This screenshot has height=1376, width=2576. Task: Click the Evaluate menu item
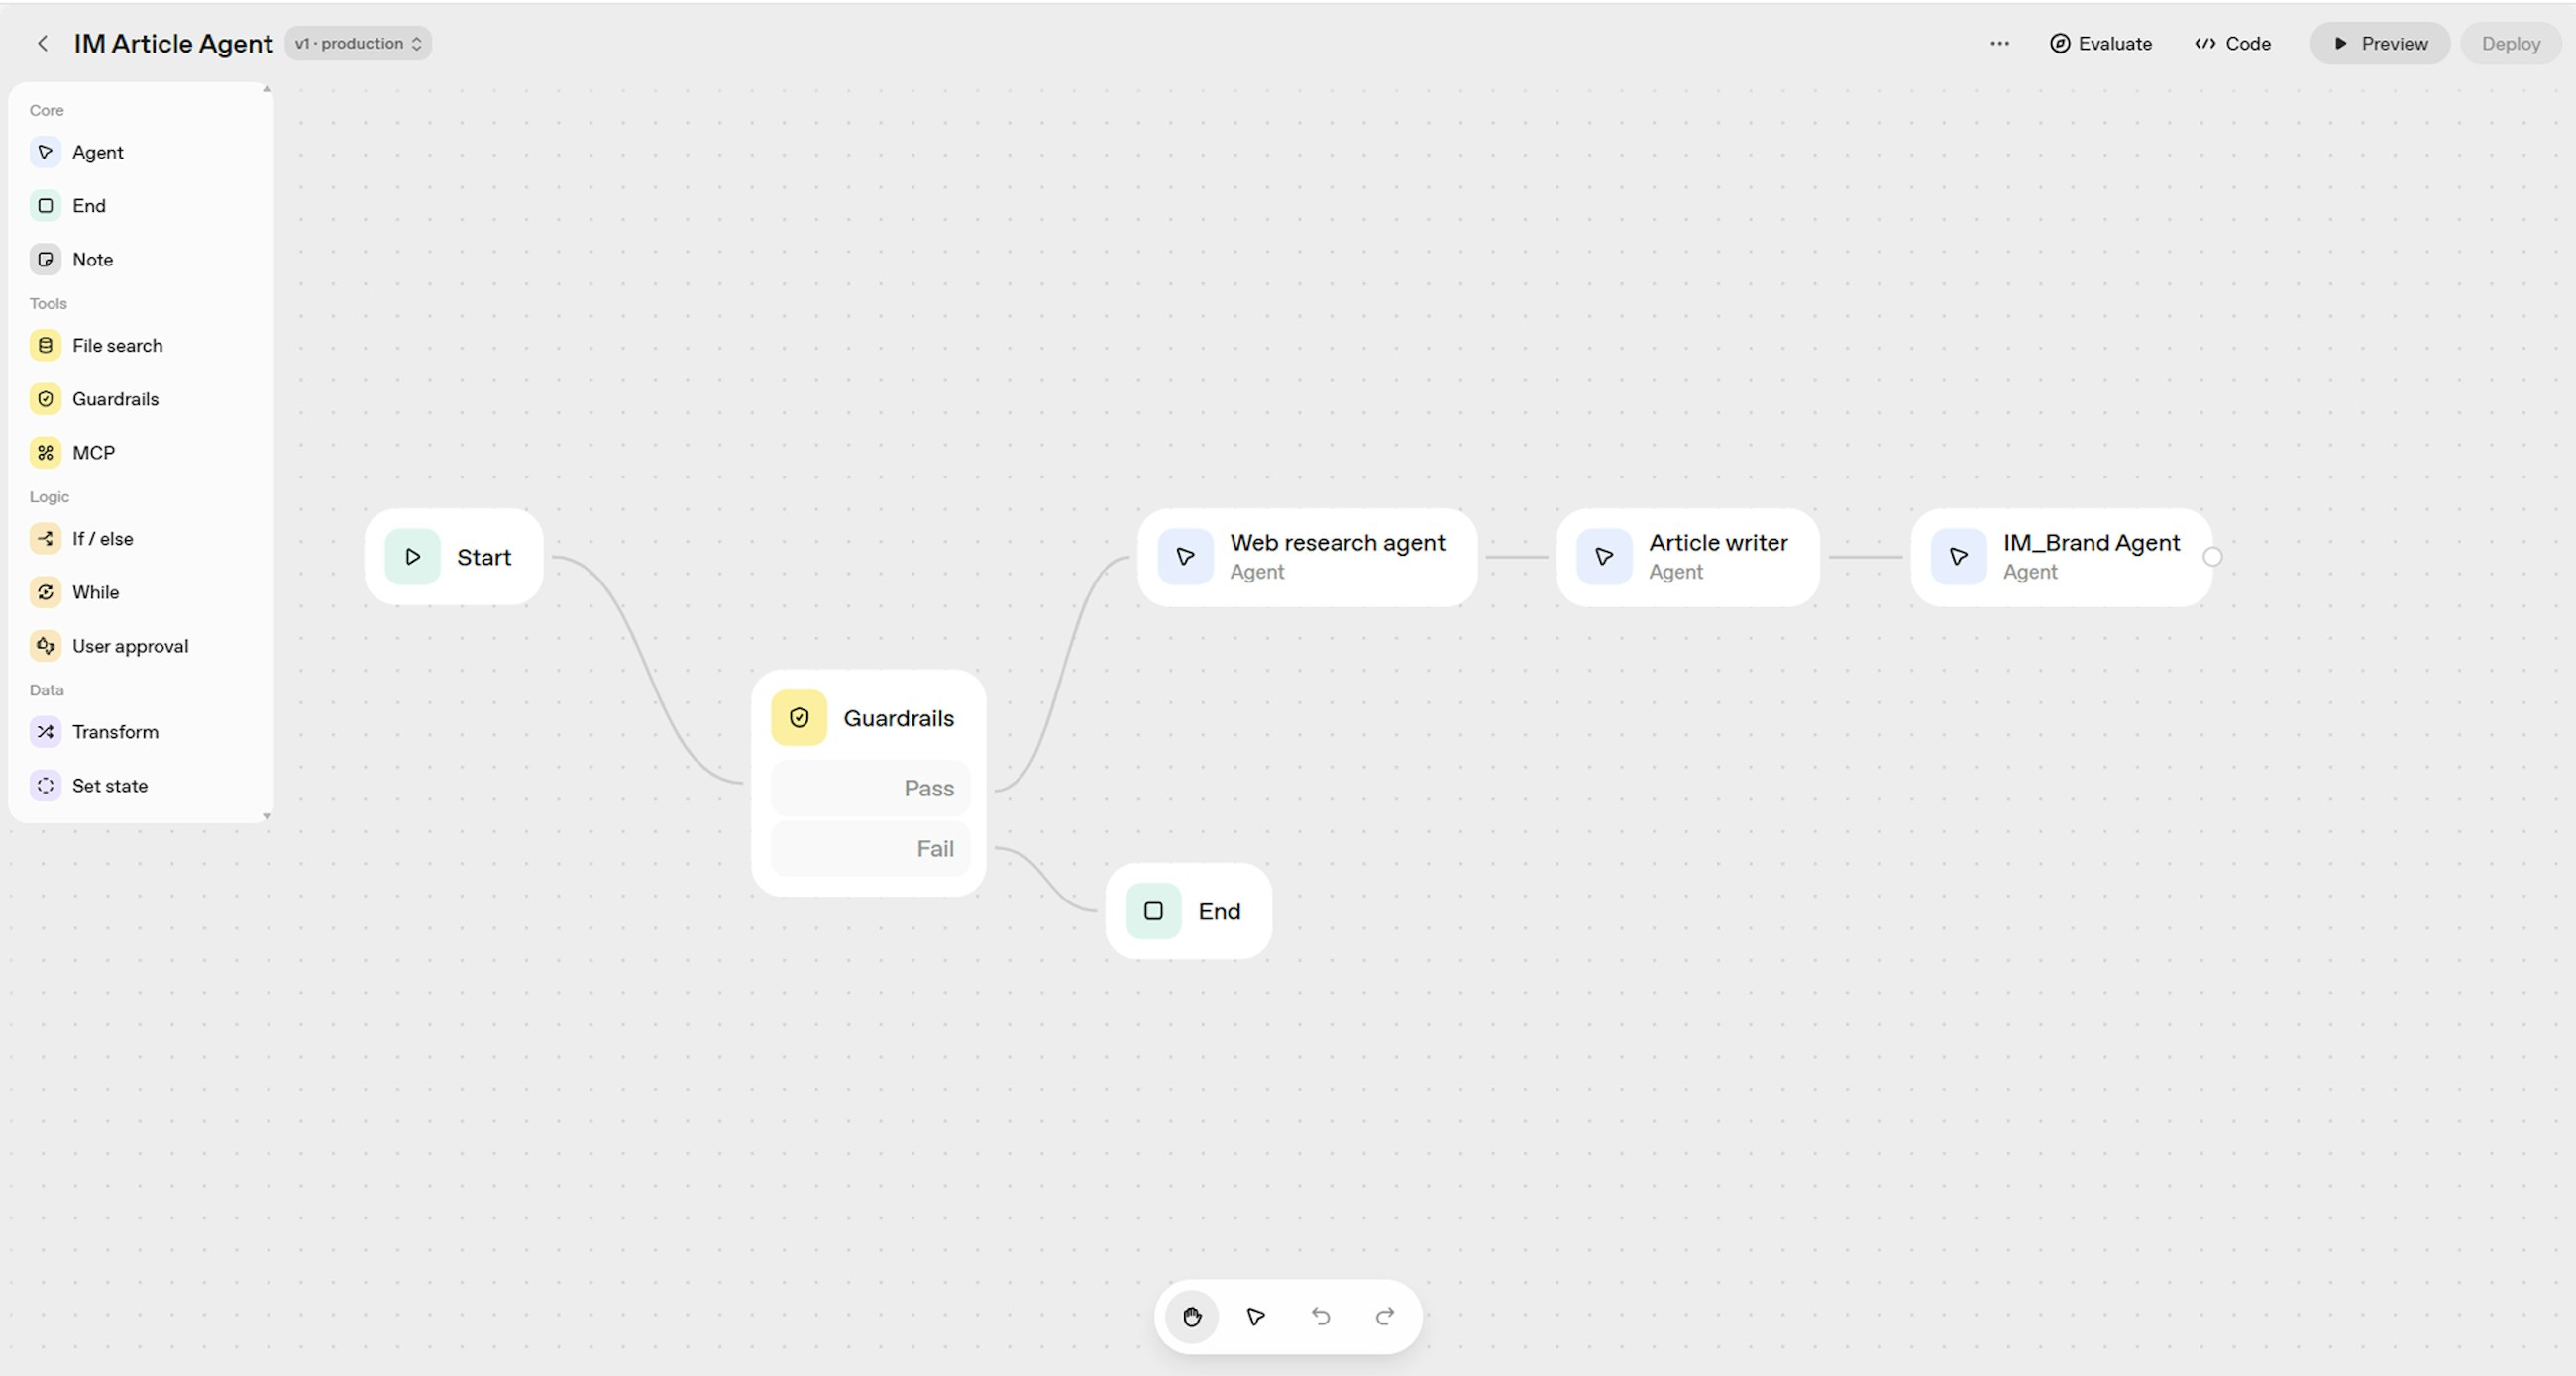2101,43
